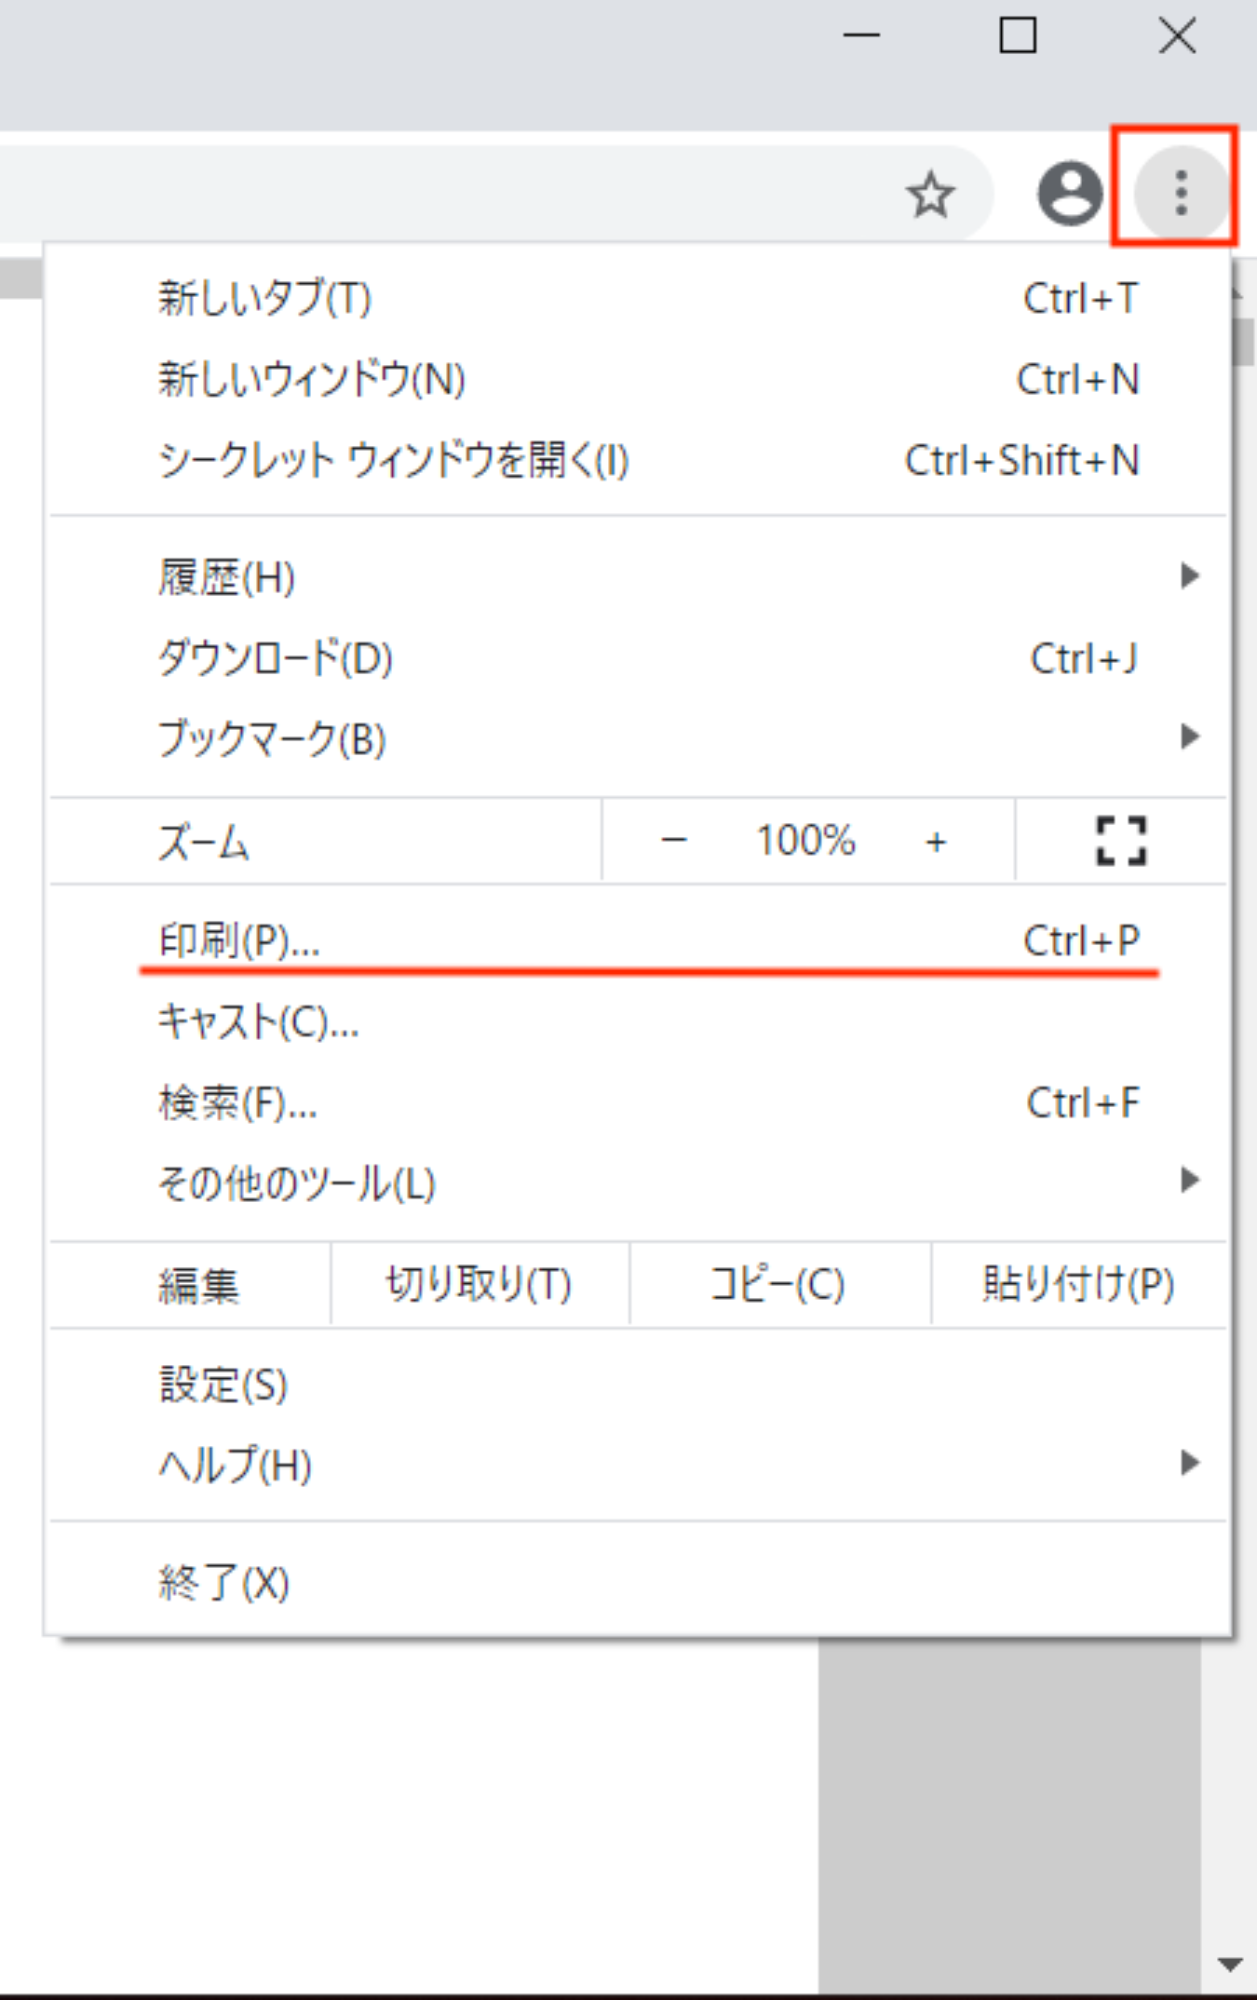Open 設定(S) settings
Screen dimensions: 1257x2000
click(x=223, y=1384)
